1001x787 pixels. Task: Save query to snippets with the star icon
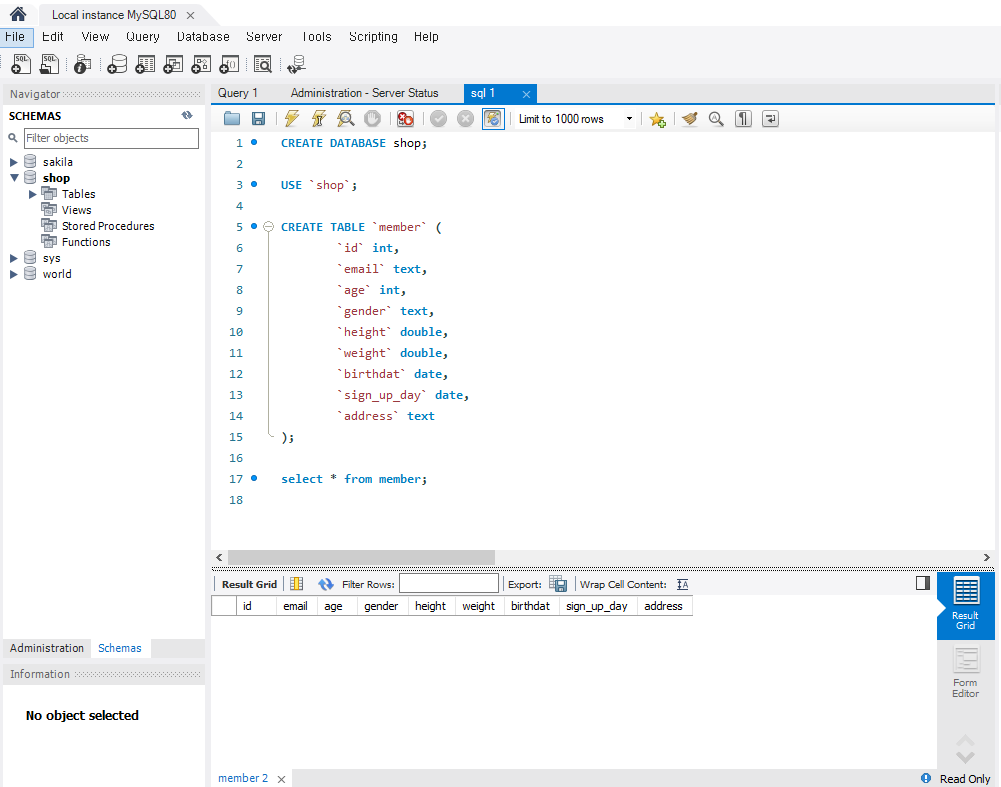658,119
